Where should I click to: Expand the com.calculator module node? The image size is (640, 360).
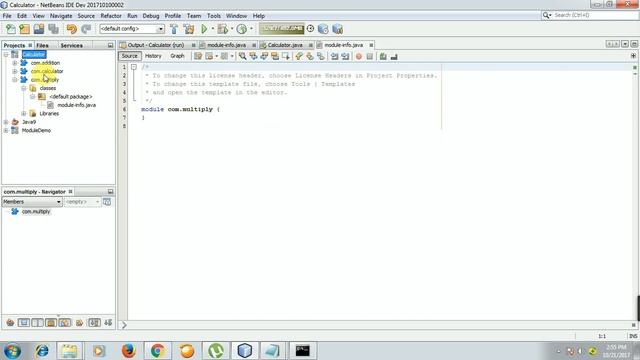15,71
